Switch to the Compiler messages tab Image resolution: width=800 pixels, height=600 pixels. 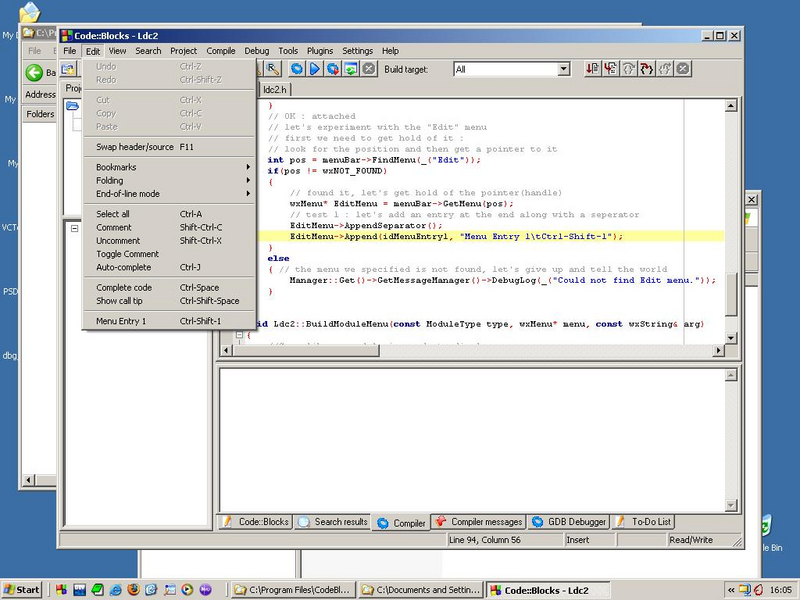pos(479,521)
